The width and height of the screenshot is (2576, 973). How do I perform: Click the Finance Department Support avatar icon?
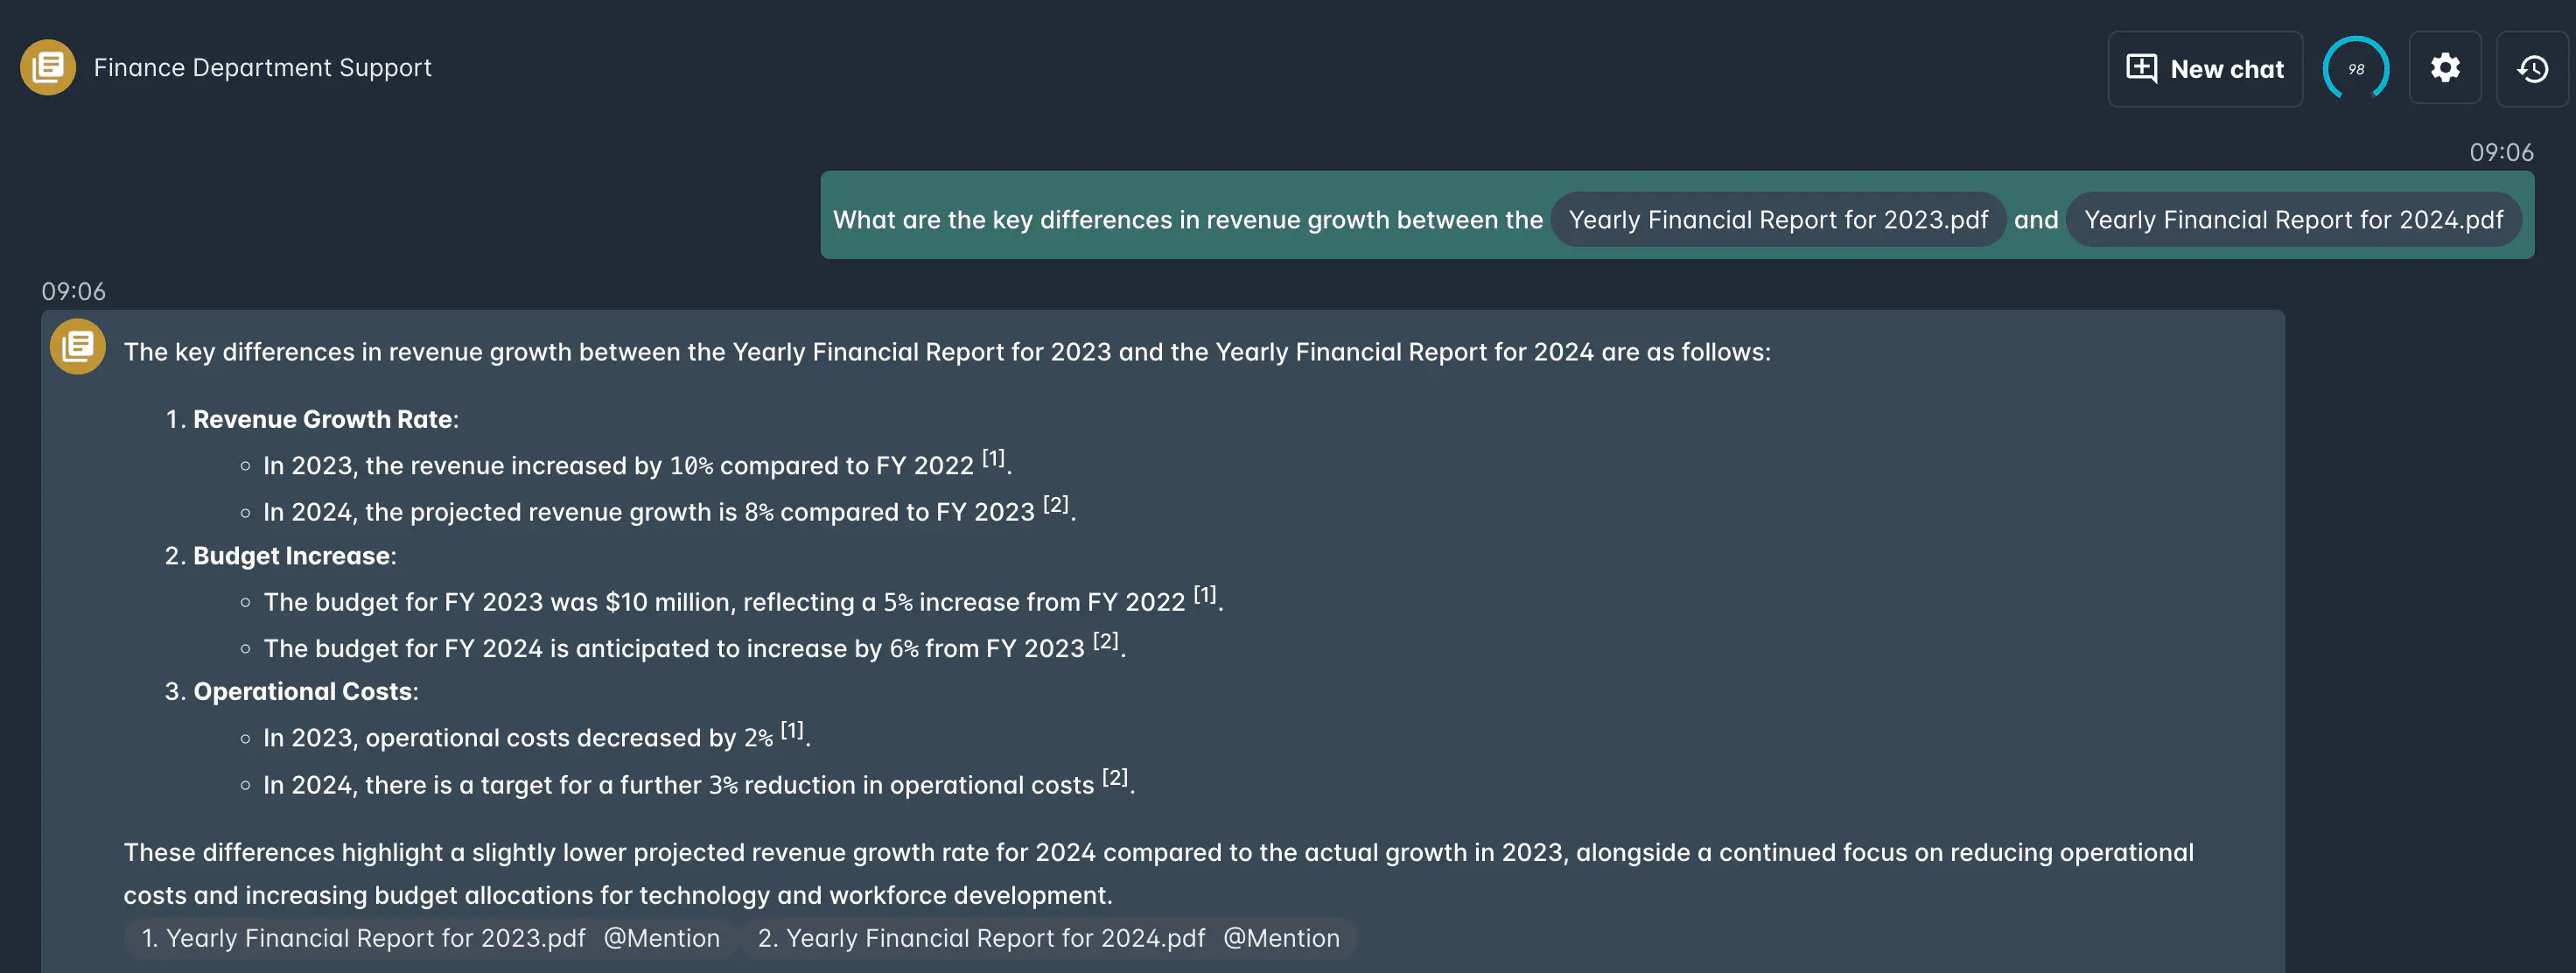click(48, 68)
